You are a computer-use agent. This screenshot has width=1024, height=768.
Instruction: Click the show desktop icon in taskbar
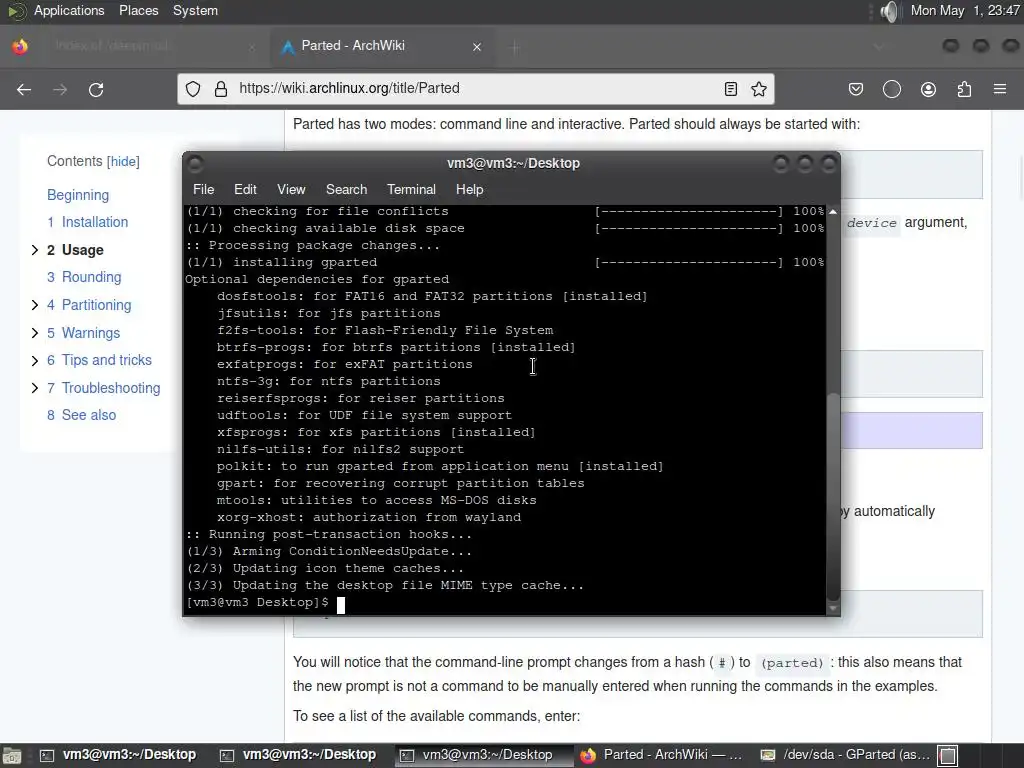pyautogui.click(x=12, y=756)
